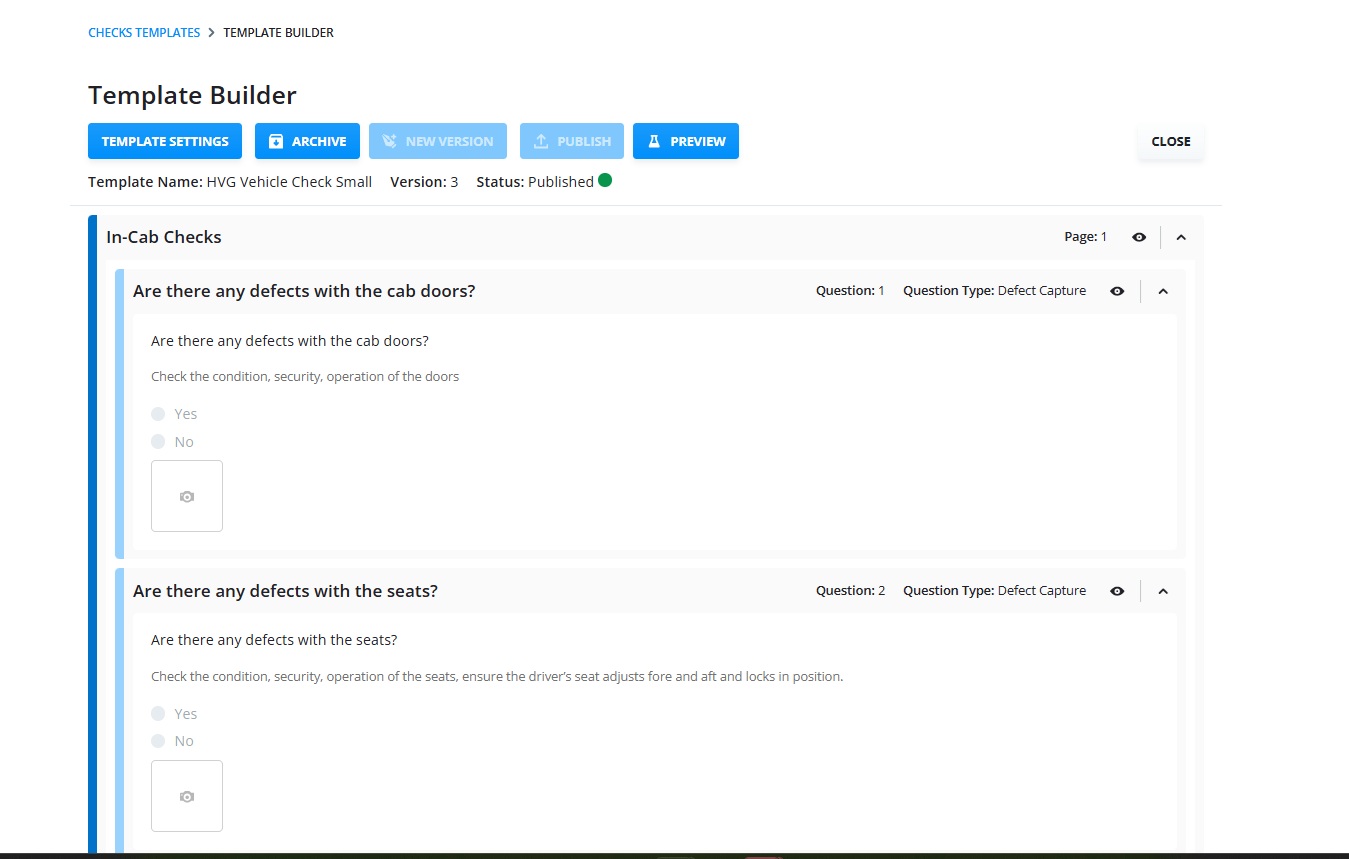Click the 'Template Builder' breadcrumb text
The image size is (1349, 859).
pyautogui.click(x=279, y=33)
